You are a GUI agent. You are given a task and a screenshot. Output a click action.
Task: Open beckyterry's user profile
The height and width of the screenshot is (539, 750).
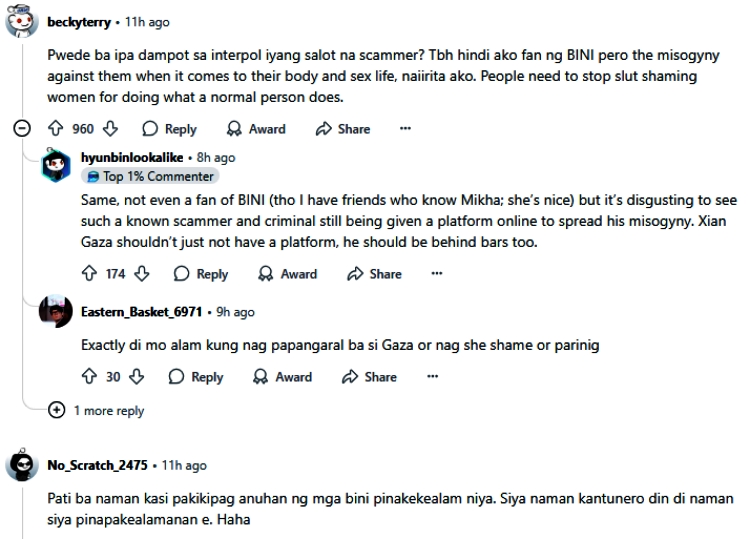tap(78, 22)
